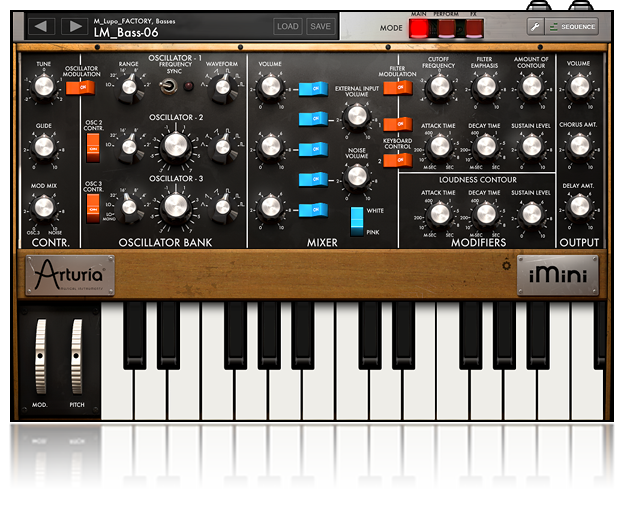Toggle Oscillator 1 mixer blue switch
Viewport: 624px width, 514px height.
tap(313, 89)
